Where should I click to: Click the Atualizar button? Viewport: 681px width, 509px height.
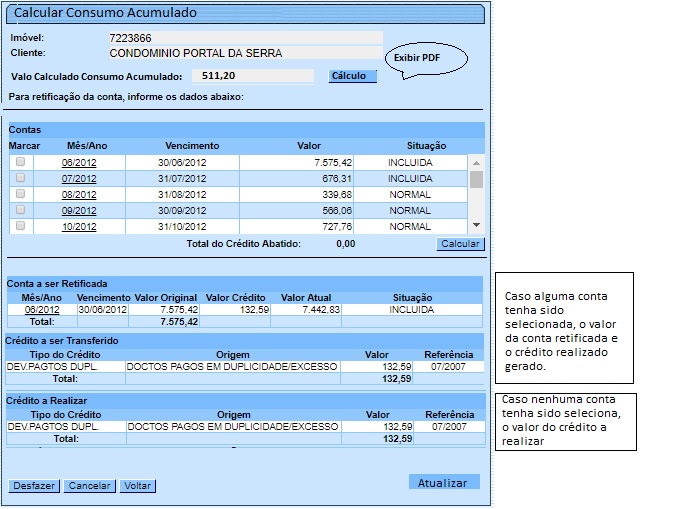click(443, 483)
